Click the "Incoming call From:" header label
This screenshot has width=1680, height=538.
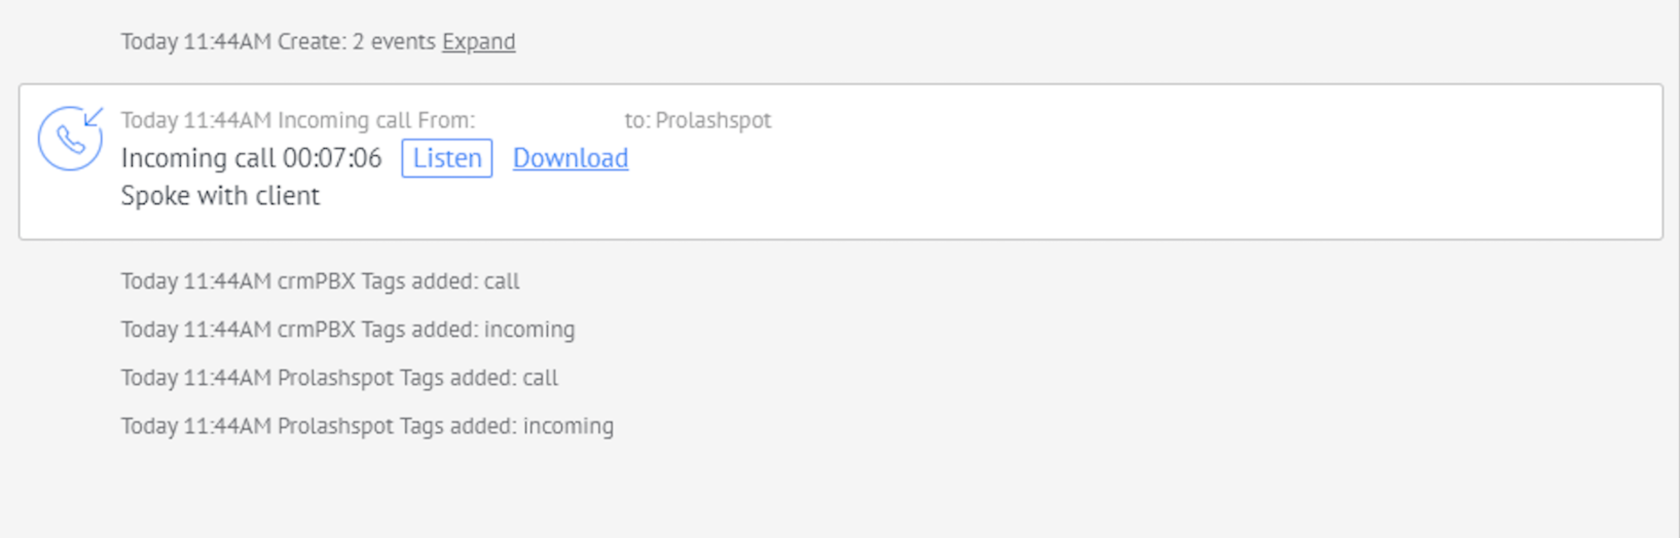click(376, 121)
